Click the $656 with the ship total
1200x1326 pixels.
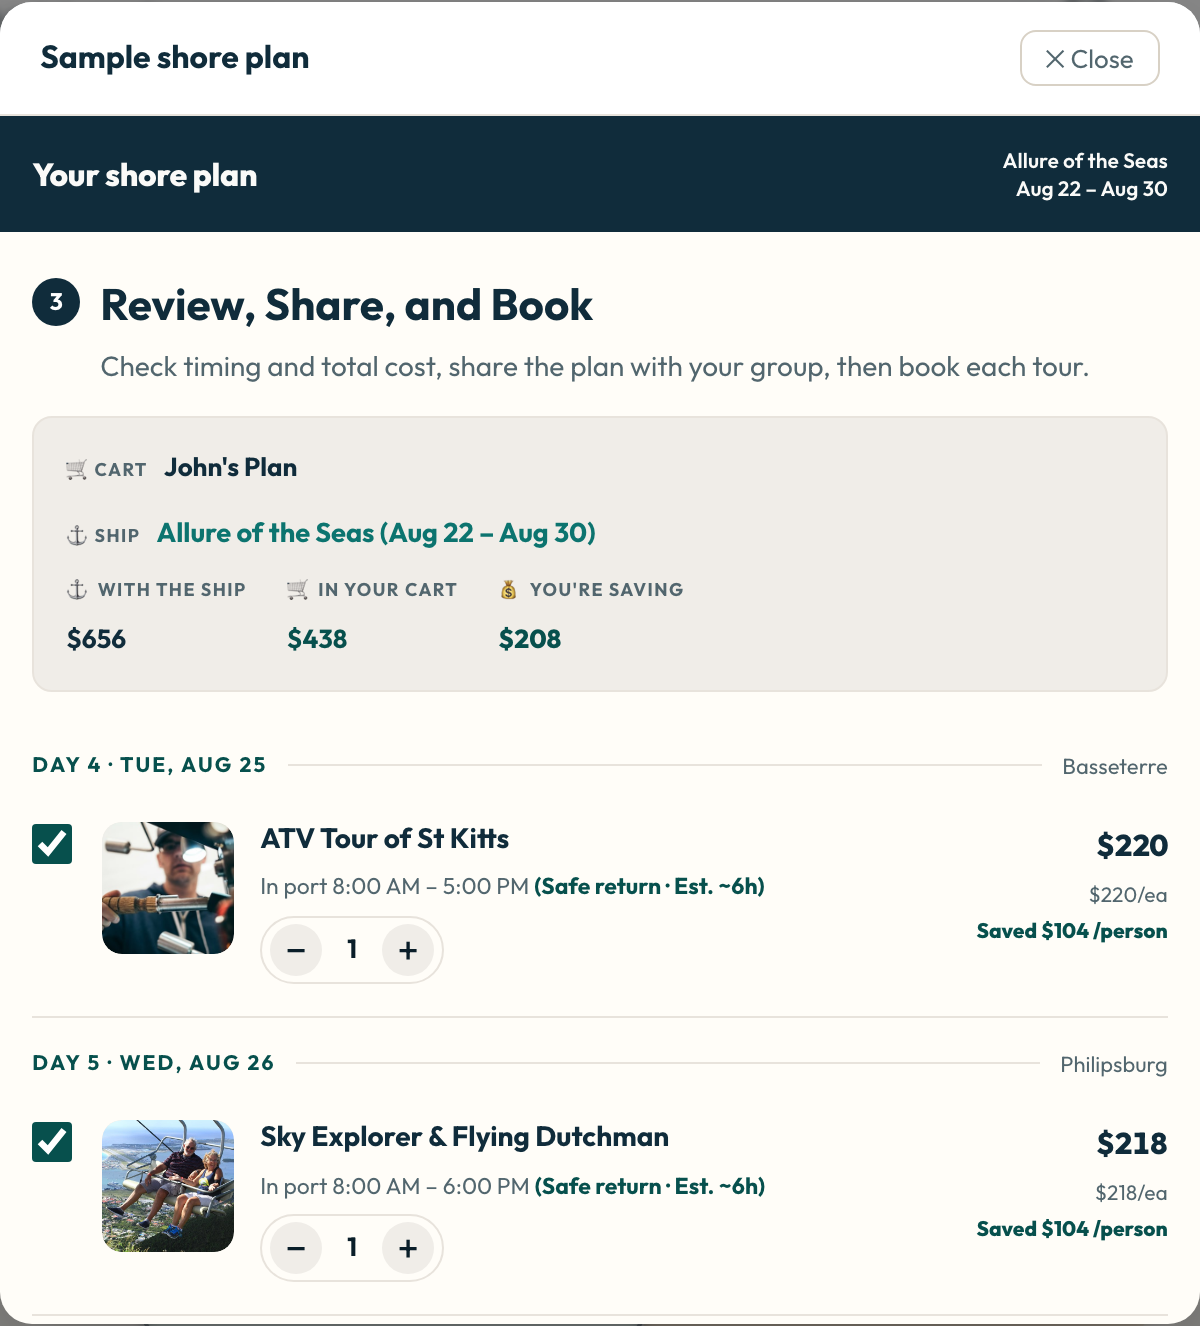pyautogui.click(x=97, y=639)
